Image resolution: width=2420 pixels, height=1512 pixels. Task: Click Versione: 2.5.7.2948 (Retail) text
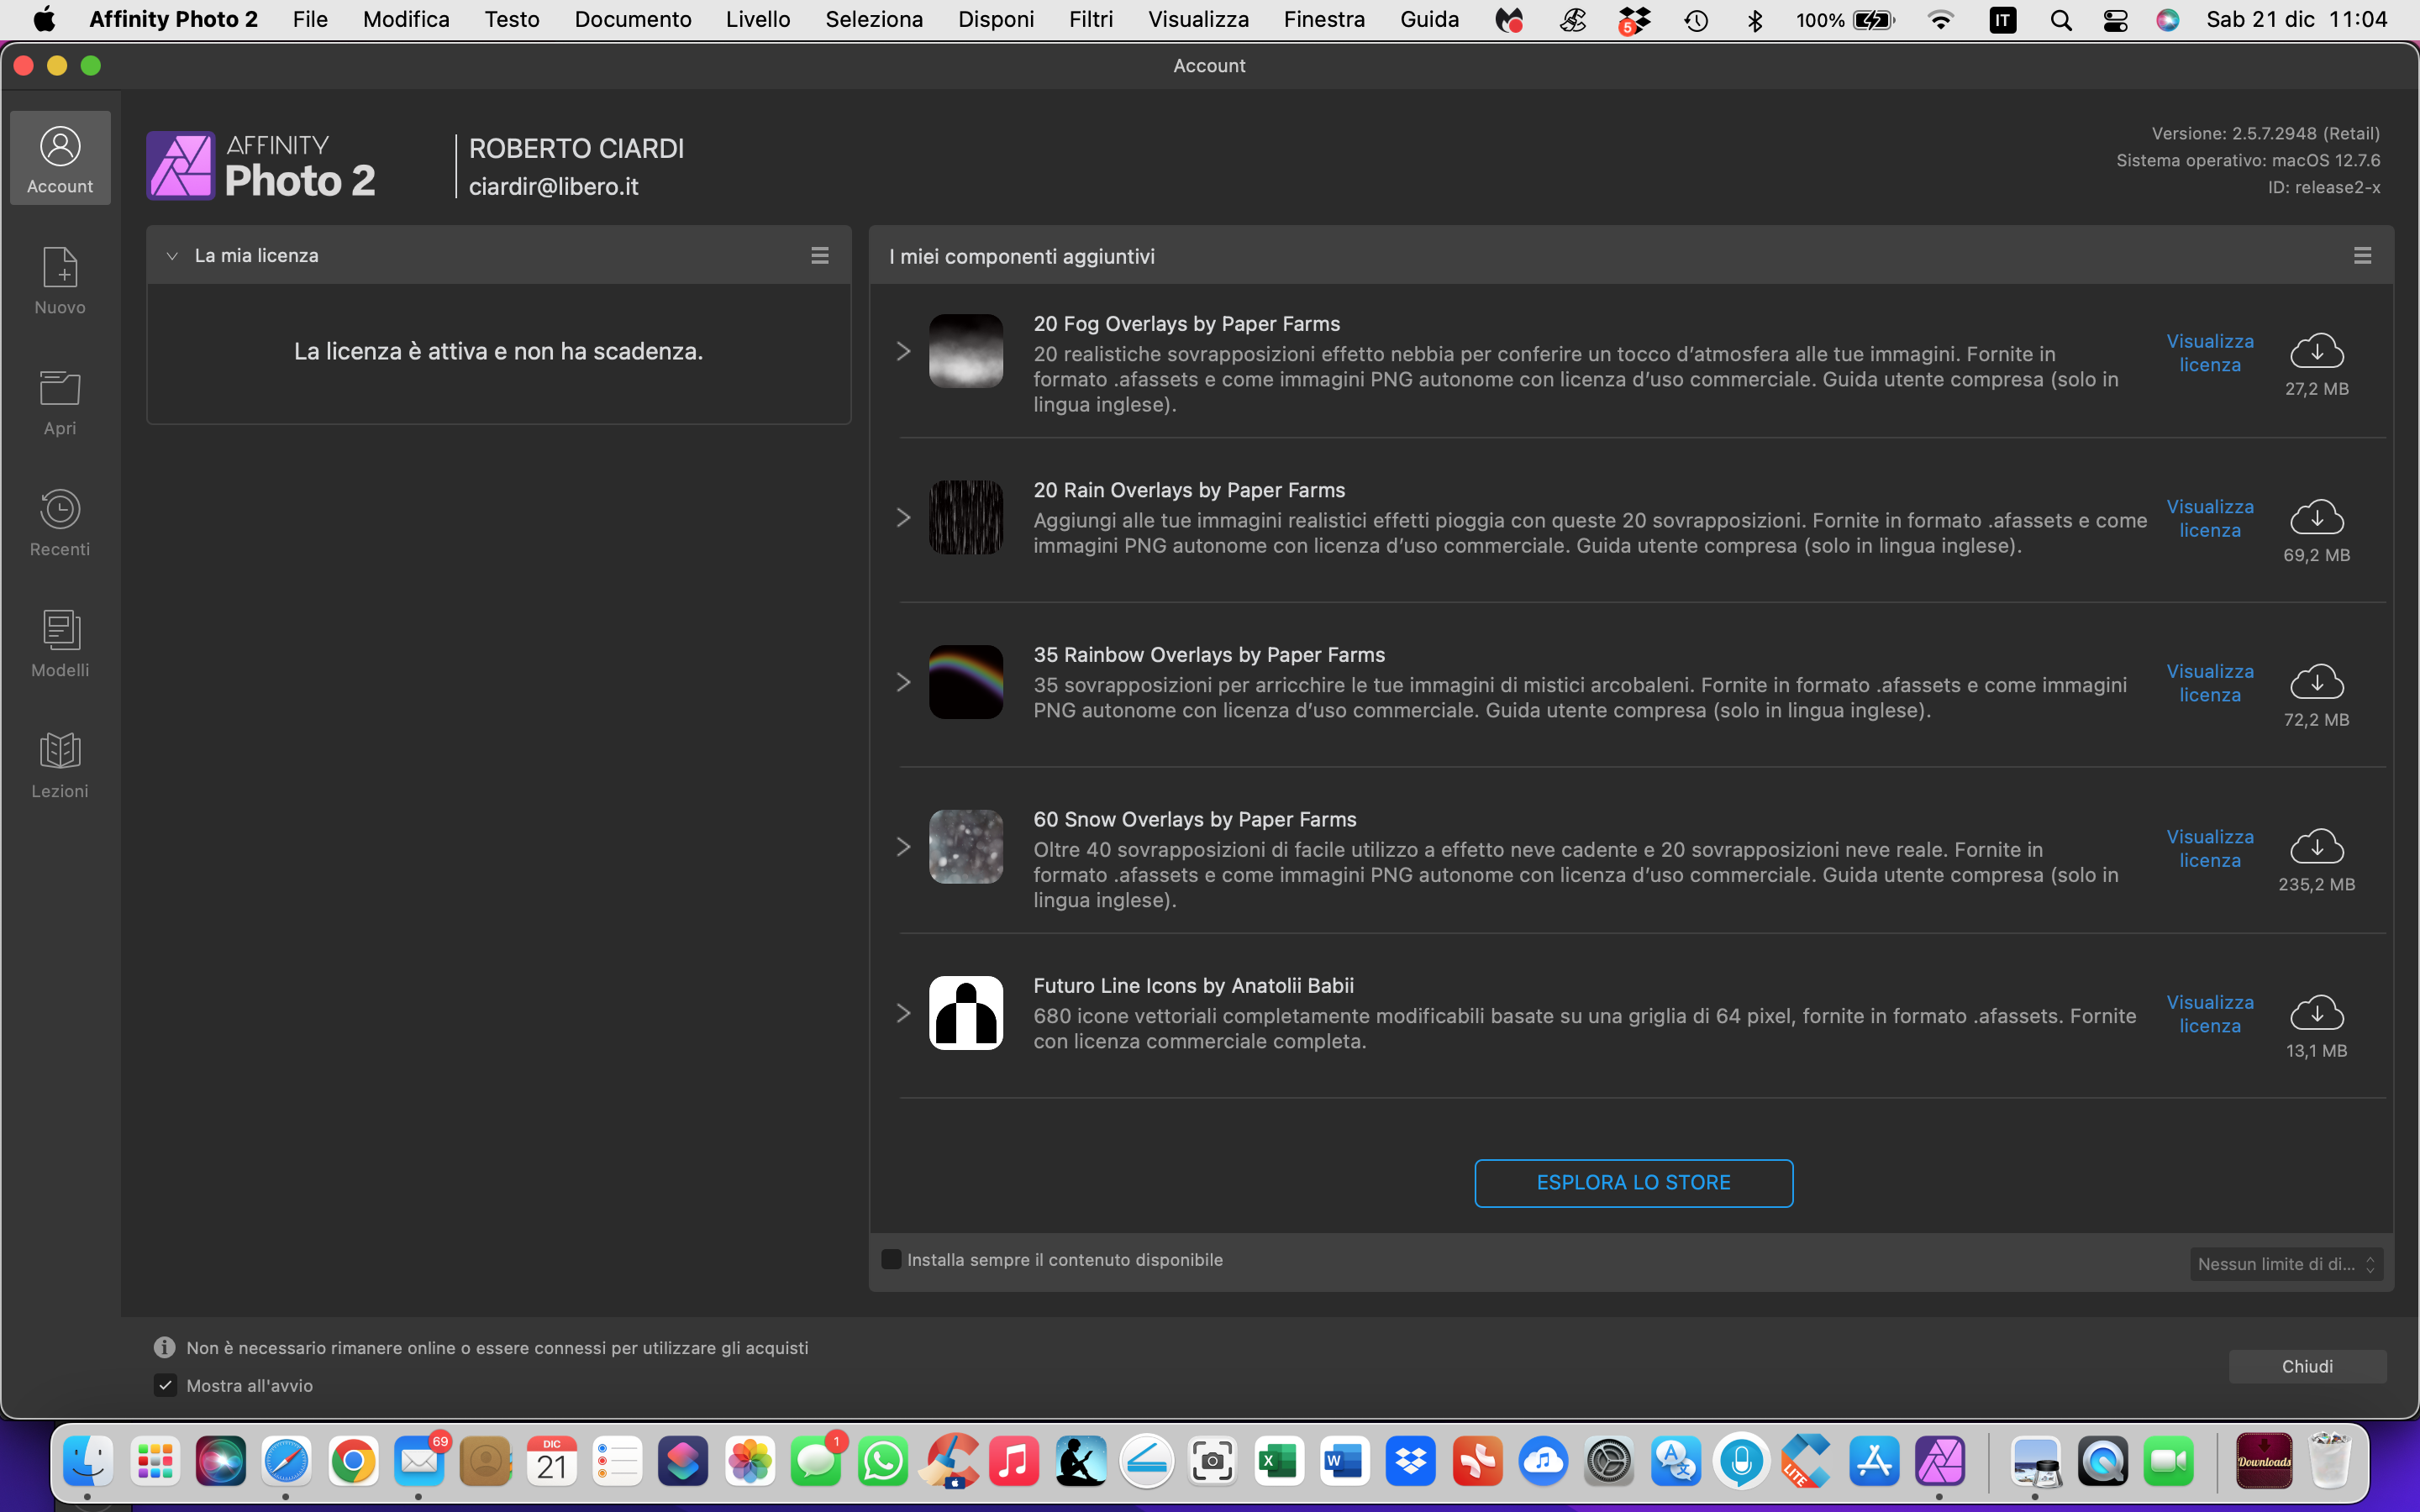[2265, 133]
